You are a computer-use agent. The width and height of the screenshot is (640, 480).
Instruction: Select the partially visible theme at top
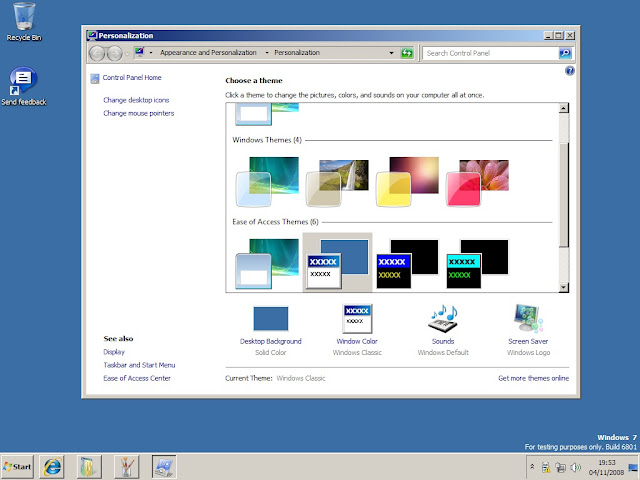click(267, 114)
